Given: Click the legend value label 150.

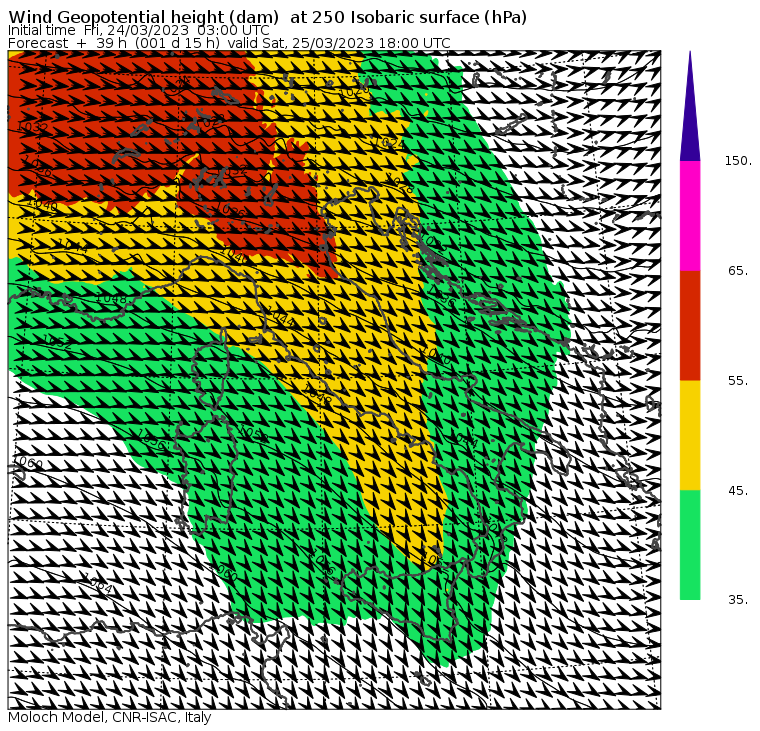Looking at the screenshot, I should coord(739,161).
